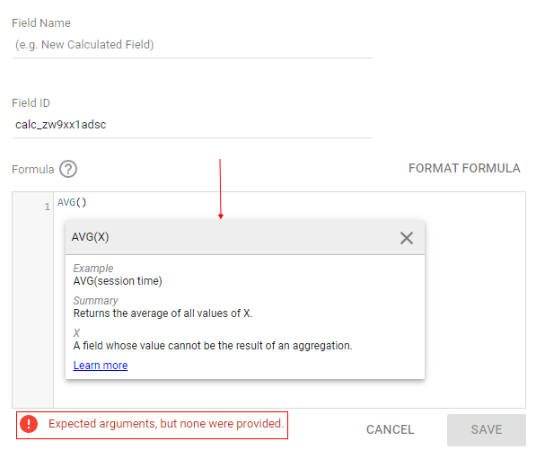
Task: Open the Formula help question mark icon
Action: click(68, 169)
